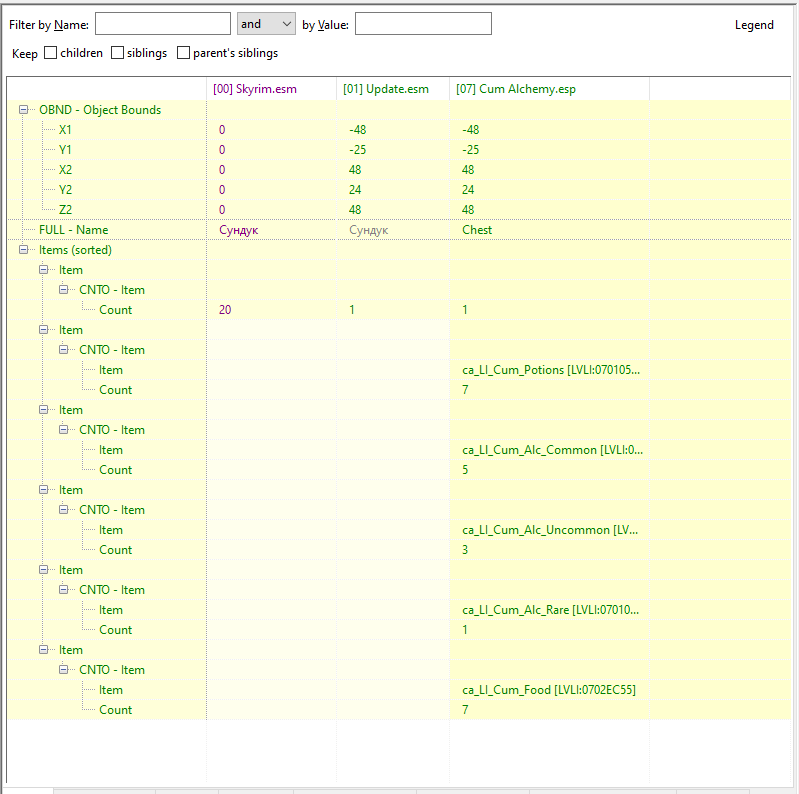Click the ca_LI_Cum_Potions item cell

tap(550, 370)
